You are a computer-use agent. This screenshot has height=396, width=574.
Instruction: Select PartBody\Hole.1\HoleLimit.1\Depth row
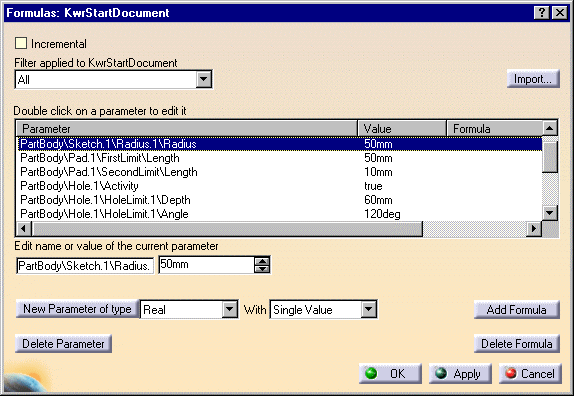pyautogui.click(x=280, y=200)
